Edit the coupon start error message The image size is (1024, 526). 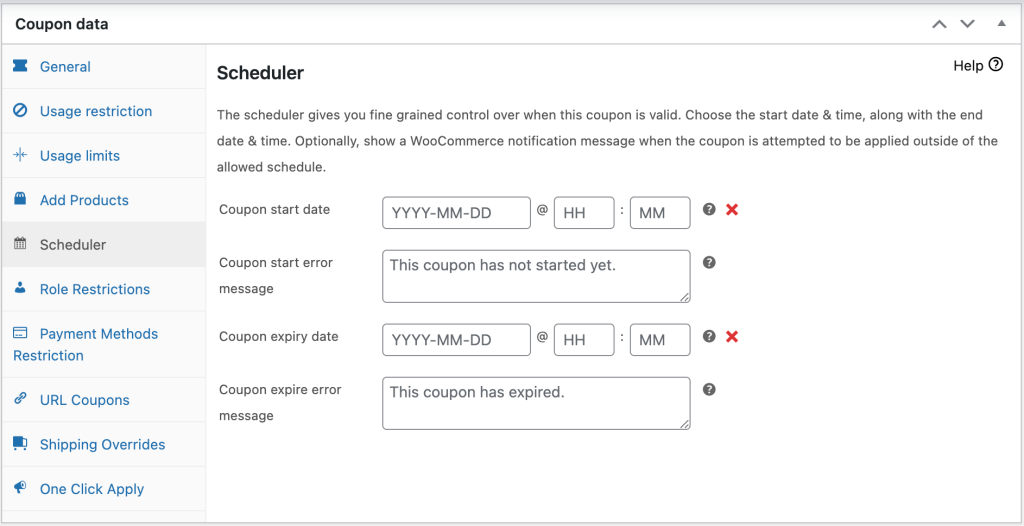click(536, 276)
